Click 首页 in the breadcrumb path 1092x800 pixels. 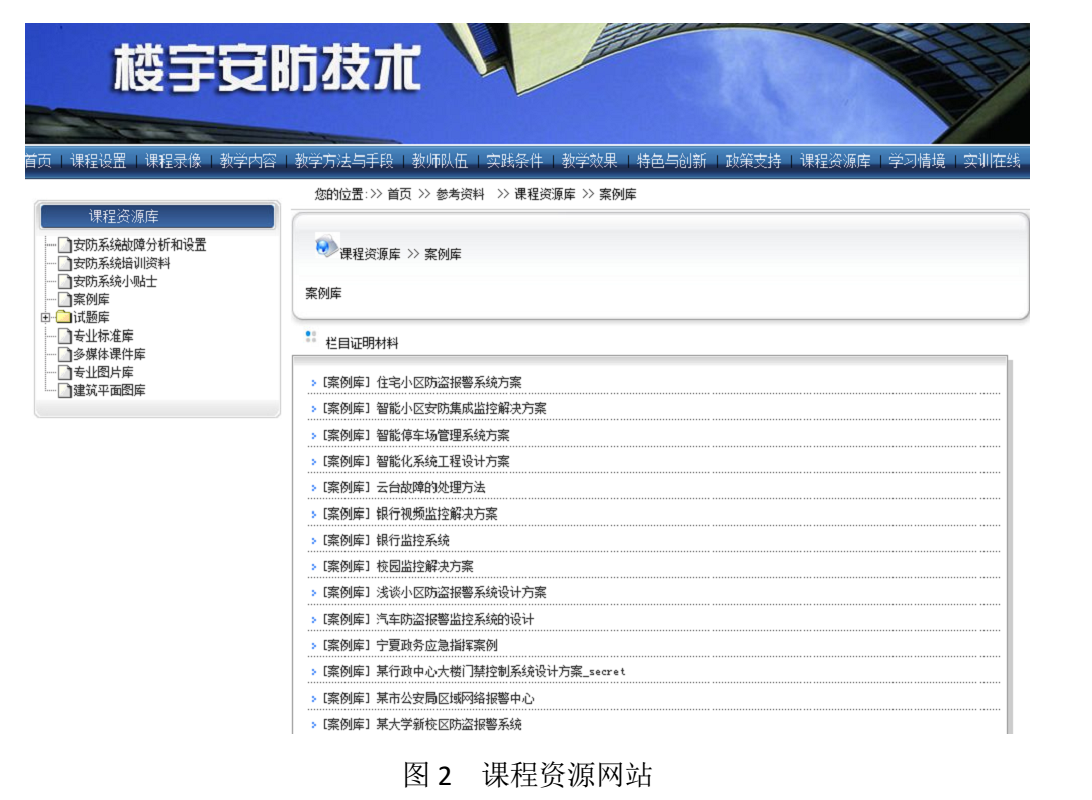[399, 194]
